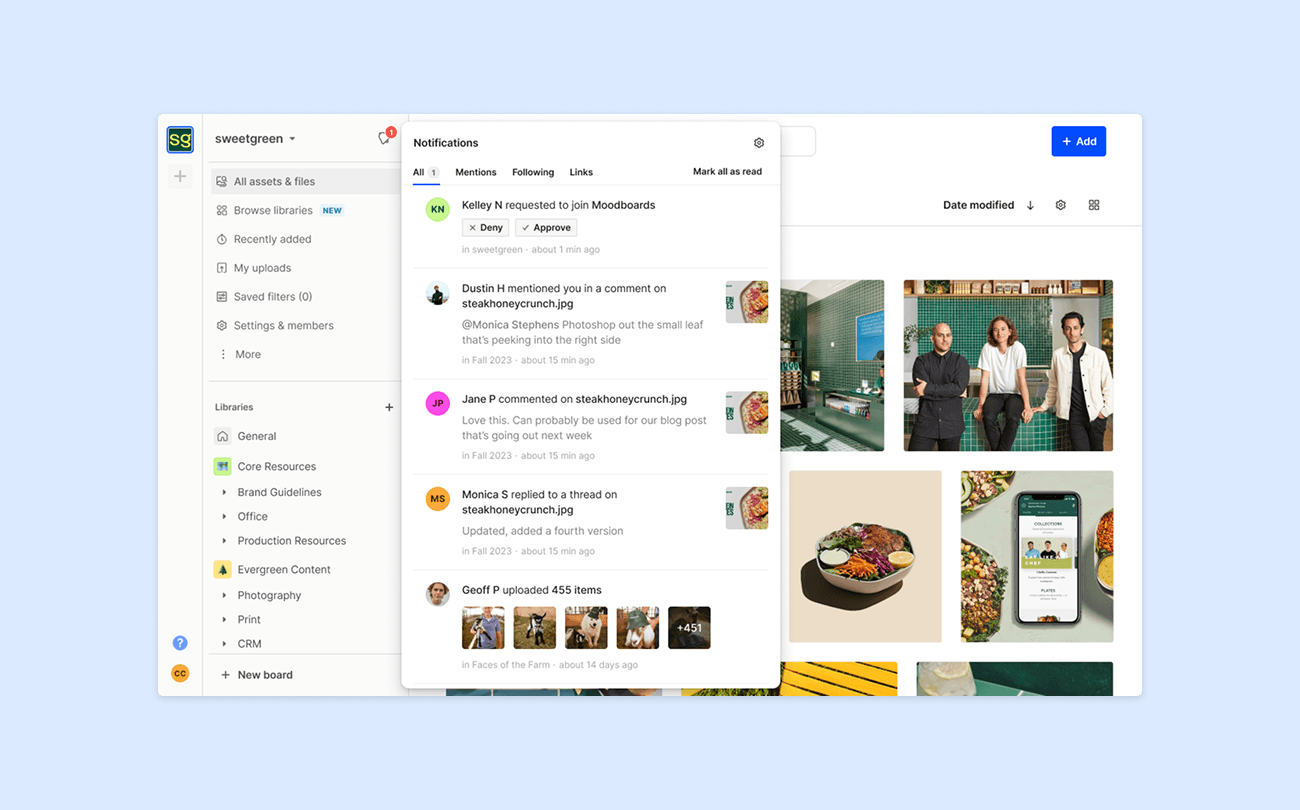The width and height of the screenshot is (1300, 810).
Task: Expand the CRM folder
Action: pyautogui.click(x=224, y=644)
